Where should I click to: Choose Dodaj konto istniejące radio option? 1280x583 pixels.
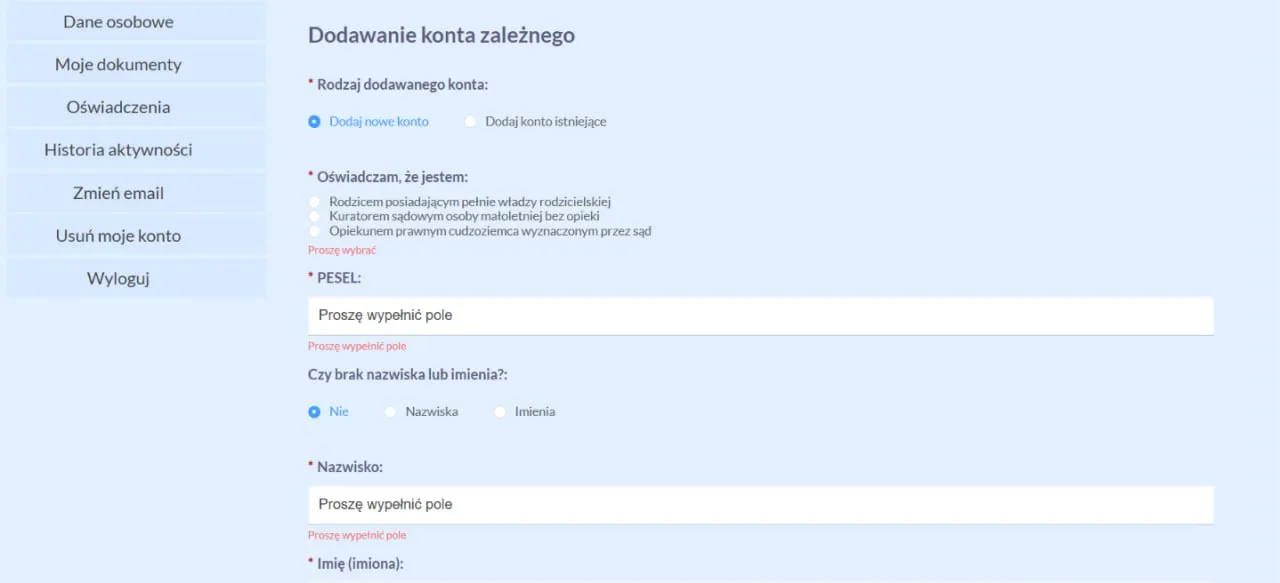[471, 121]
